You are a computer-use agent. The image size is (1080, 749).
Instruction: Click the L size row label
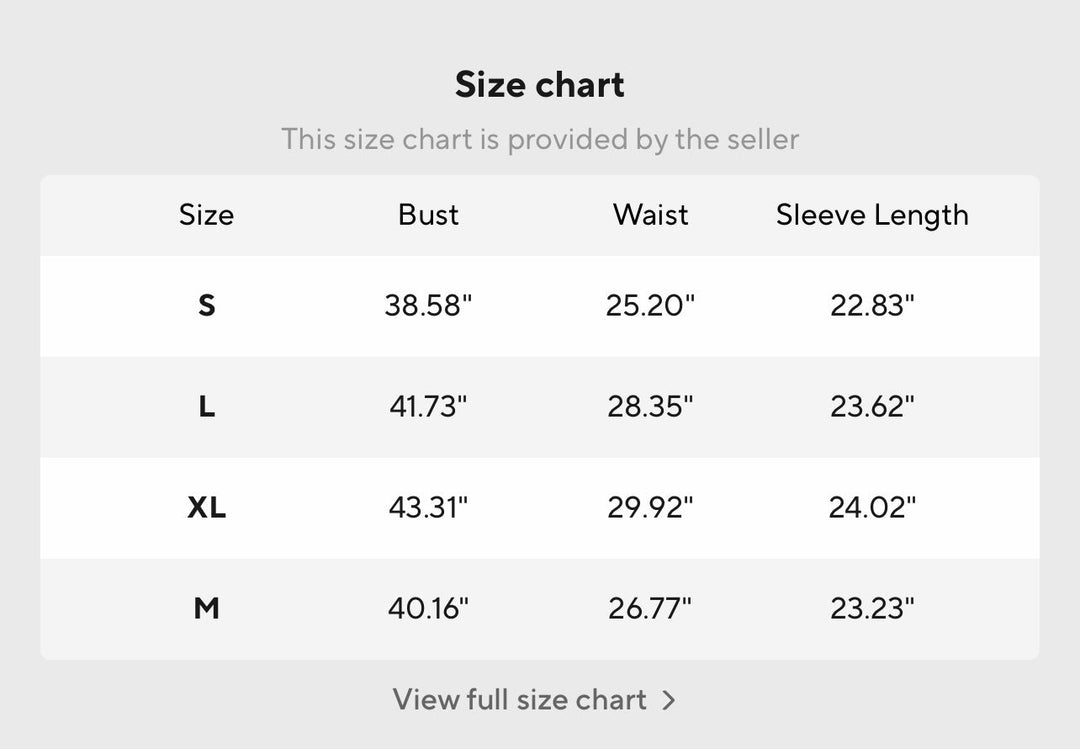[207, 407]
